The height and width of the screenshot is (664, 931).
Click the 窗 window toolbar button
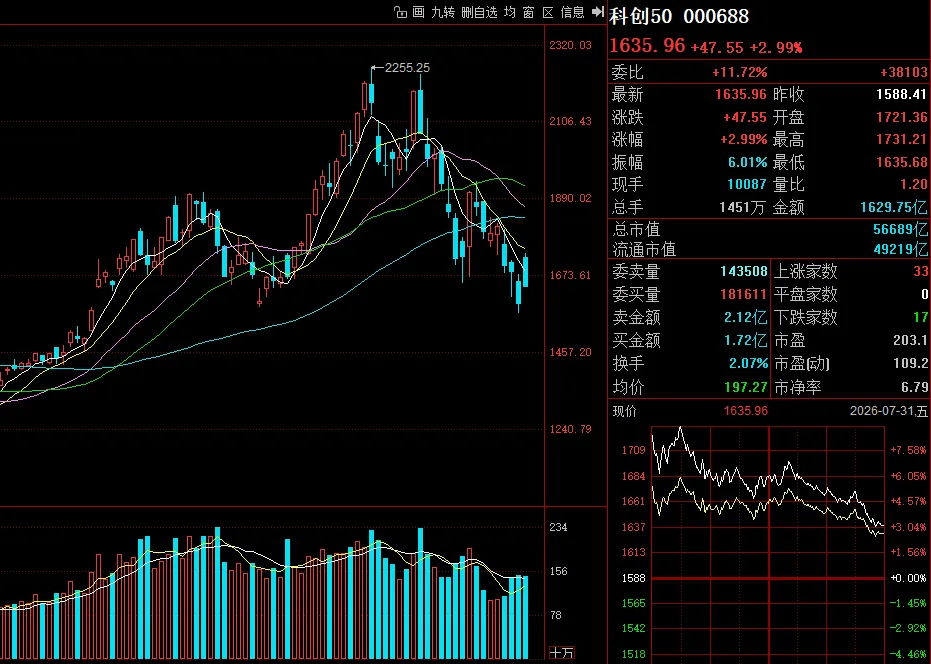528,12
